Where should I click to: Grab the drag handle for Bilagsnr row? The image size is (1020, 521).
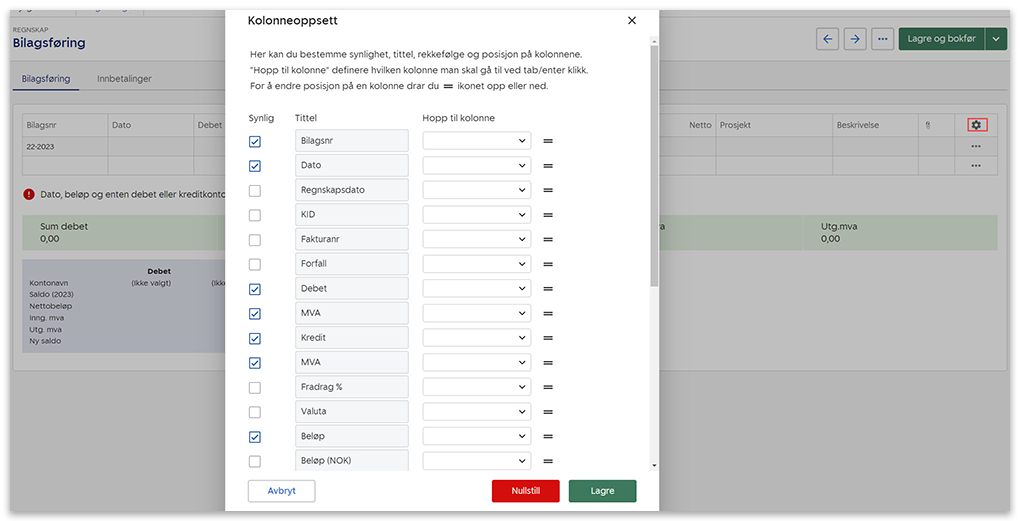click(x=548, y=141)
